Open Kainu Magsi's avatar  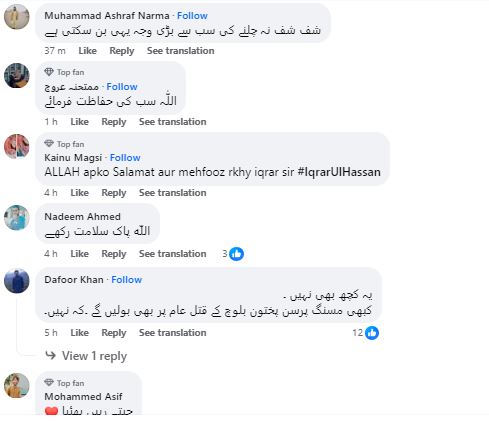[x=17, y=146]
